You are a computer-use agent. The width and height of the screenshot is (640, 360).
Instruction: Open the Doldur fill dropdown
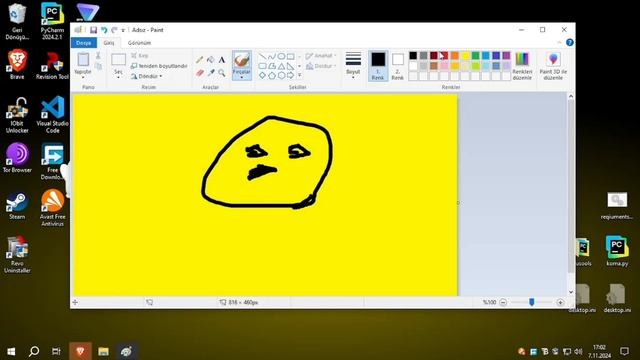321,66
